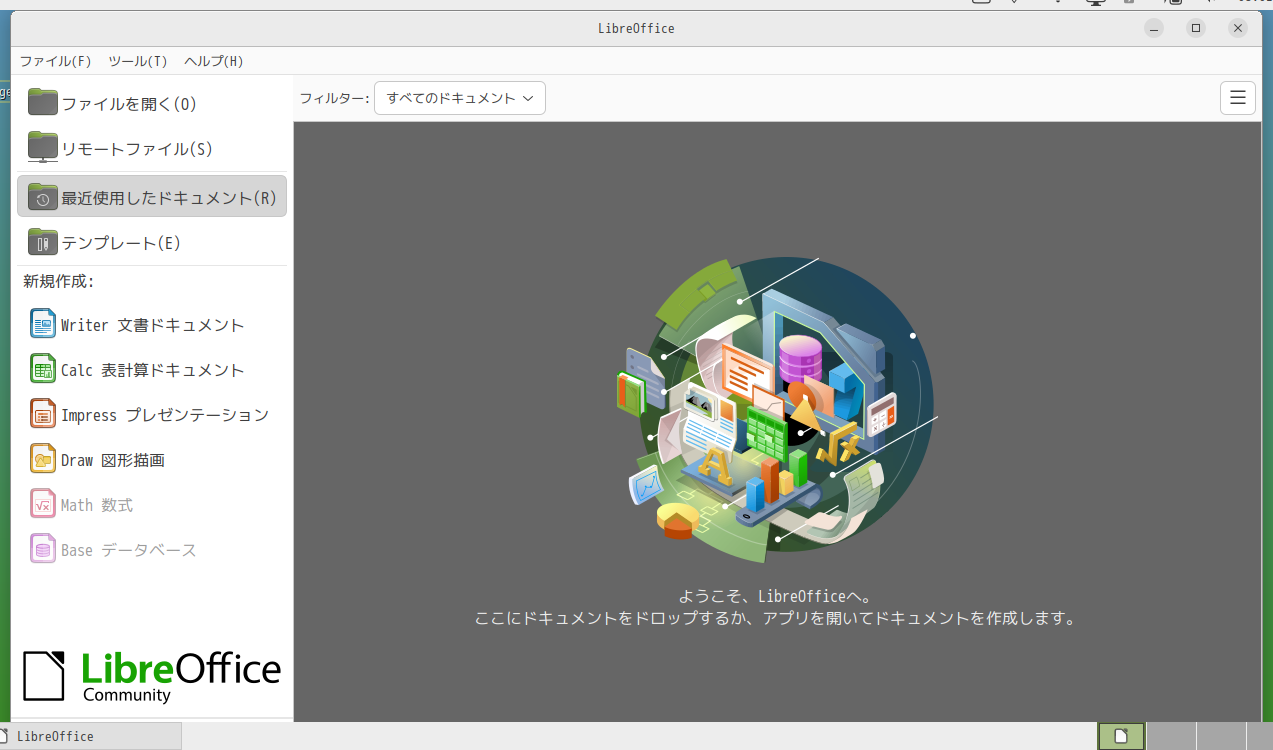Minimize the LibreOffice window
1273x750 pixels.
click(x=1154, y=28)
